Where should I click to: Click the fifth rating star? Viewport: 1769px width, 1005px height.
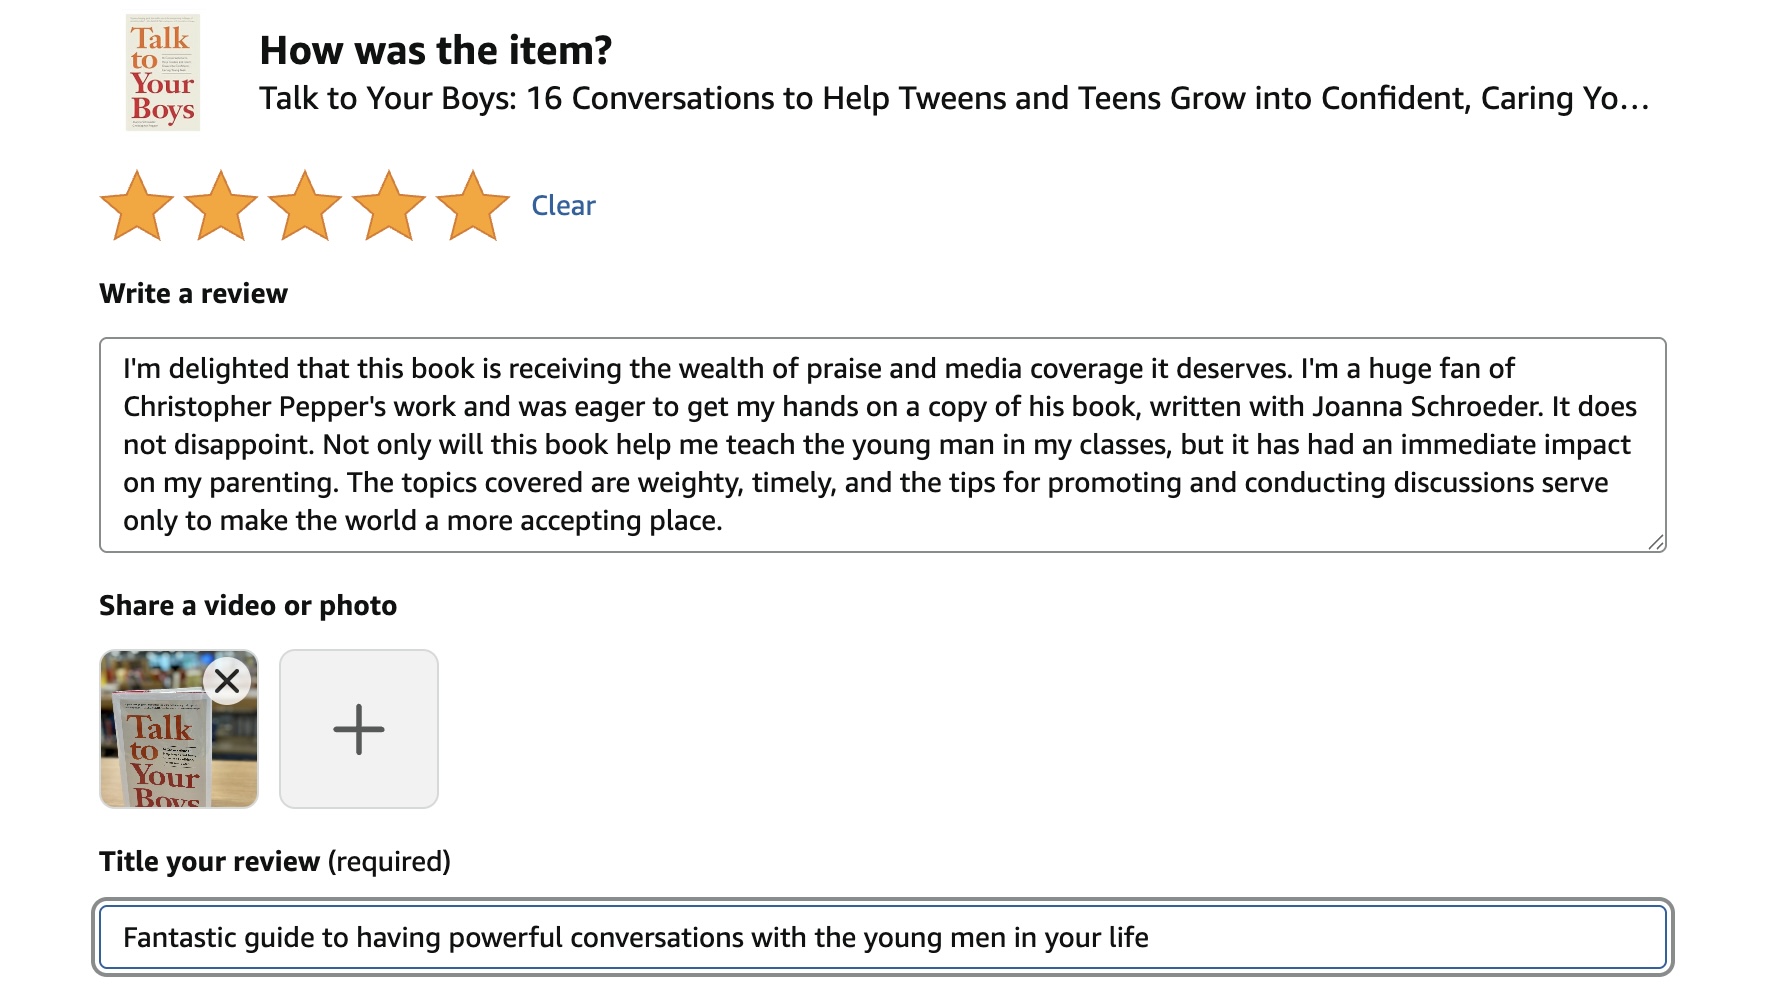(x=473, y=206)
